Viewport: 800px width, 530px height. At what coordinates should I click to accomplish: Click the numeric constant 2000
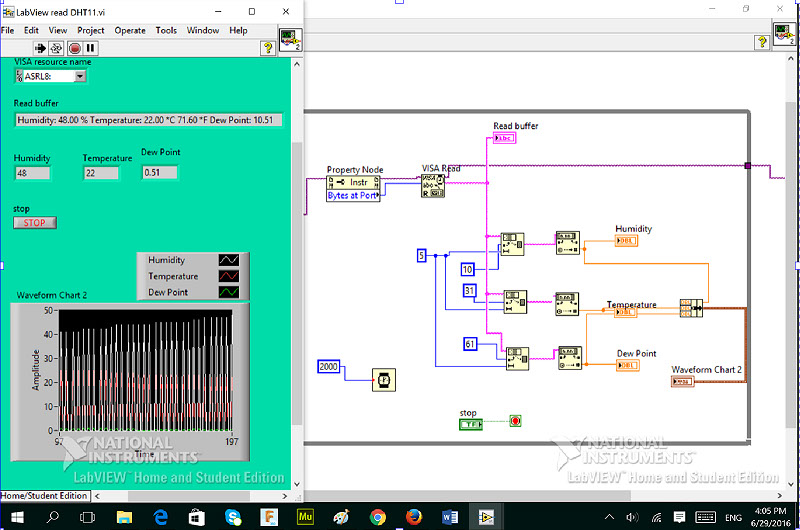tap(329, 366)
